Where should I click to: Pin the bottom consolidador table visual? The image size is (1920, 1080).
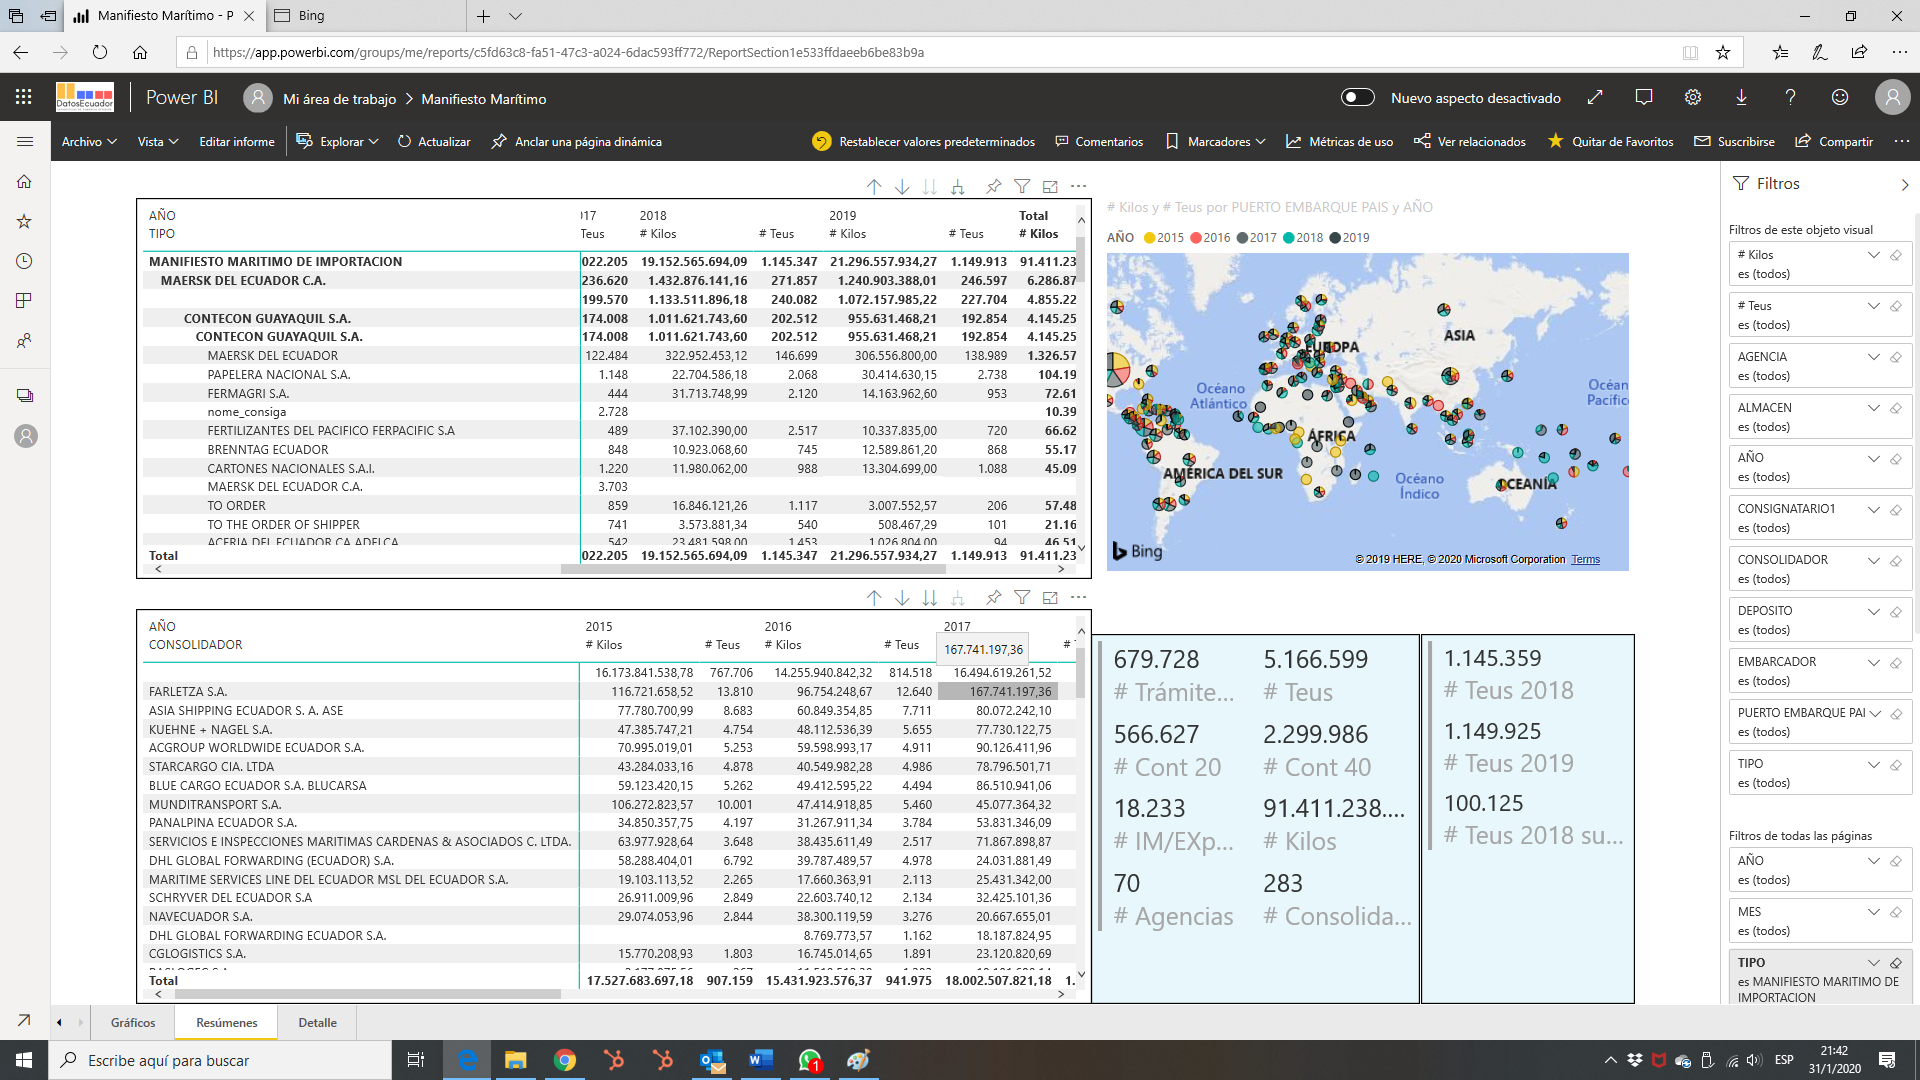(x=993, y=597)
